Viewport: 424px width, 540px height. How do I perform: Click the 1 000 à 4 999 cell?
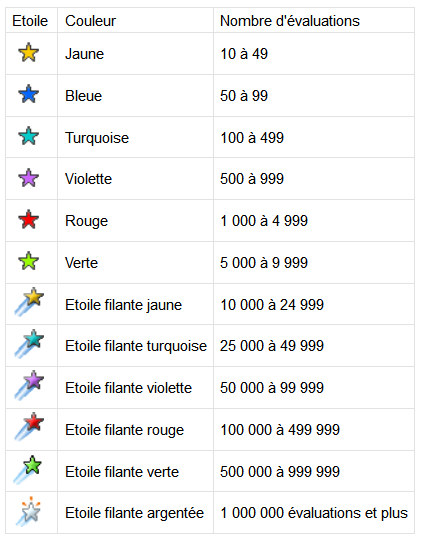tap(314, 221)
